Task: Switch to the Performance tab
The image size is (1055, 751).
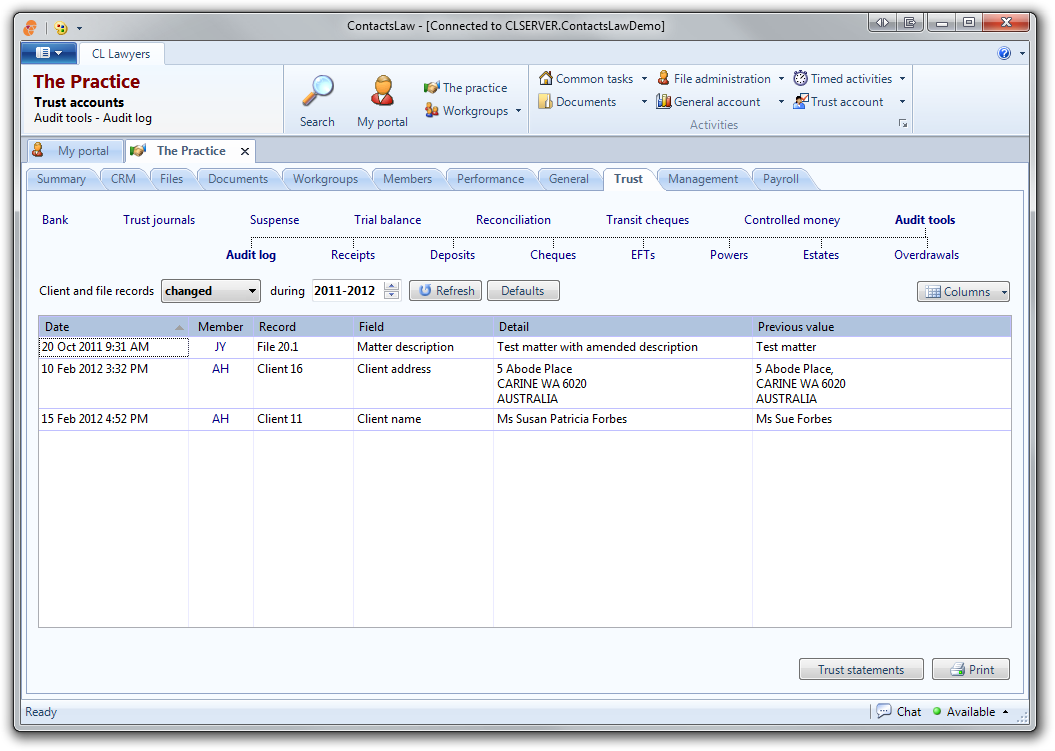Action: pos(490,179)
